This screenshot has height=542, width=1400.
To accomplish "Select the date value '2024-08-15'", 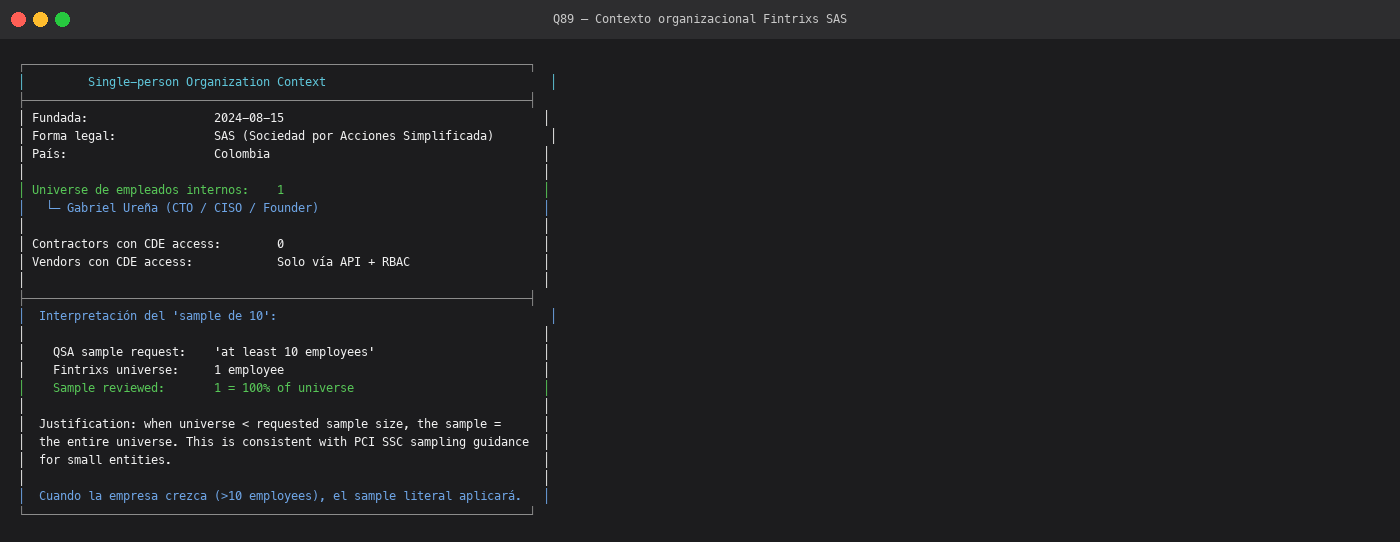I will click(x=249, y=118).
